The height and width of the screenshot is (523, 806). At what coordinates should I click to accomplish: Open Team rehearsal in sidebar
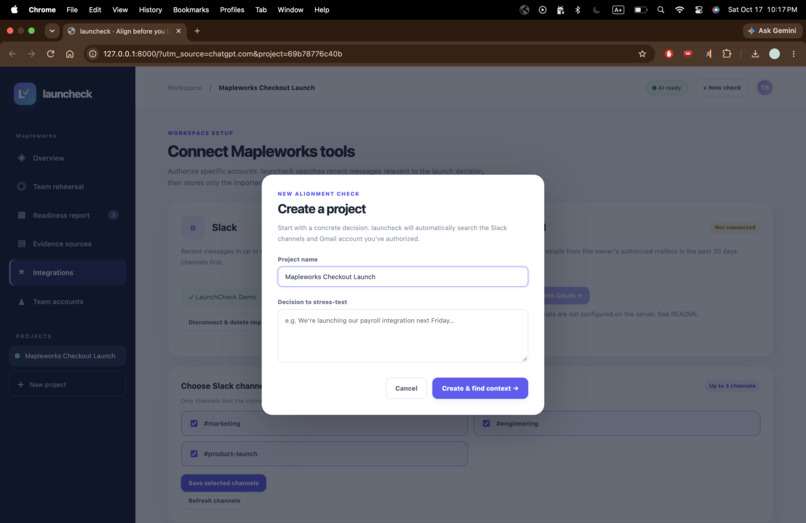pos(67,186)
